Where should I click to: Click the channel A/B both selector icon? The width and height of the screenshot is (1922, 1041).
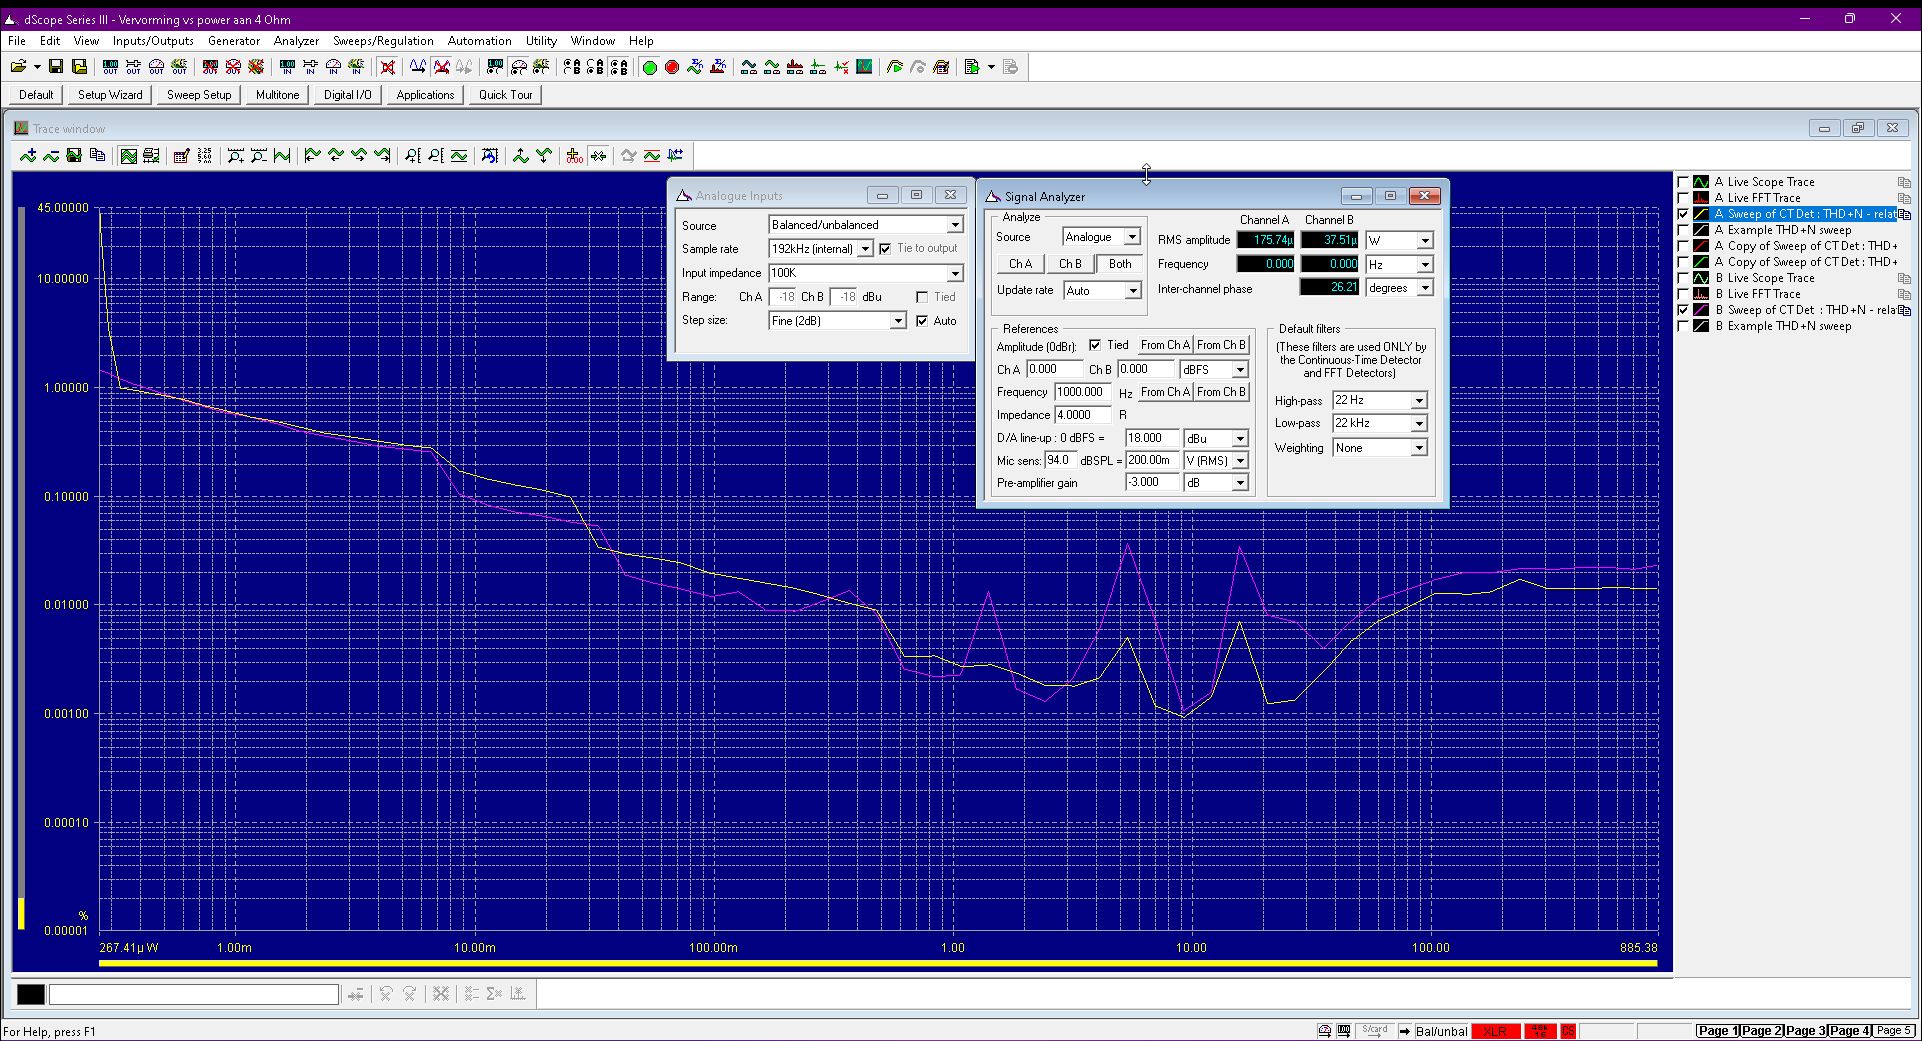618,67
